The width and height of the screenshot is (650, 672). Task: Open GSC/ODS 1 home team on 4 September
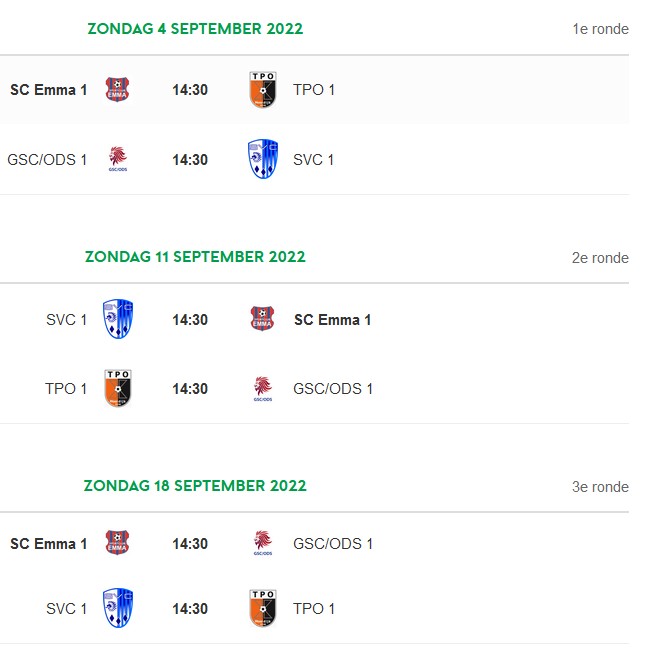47,160
